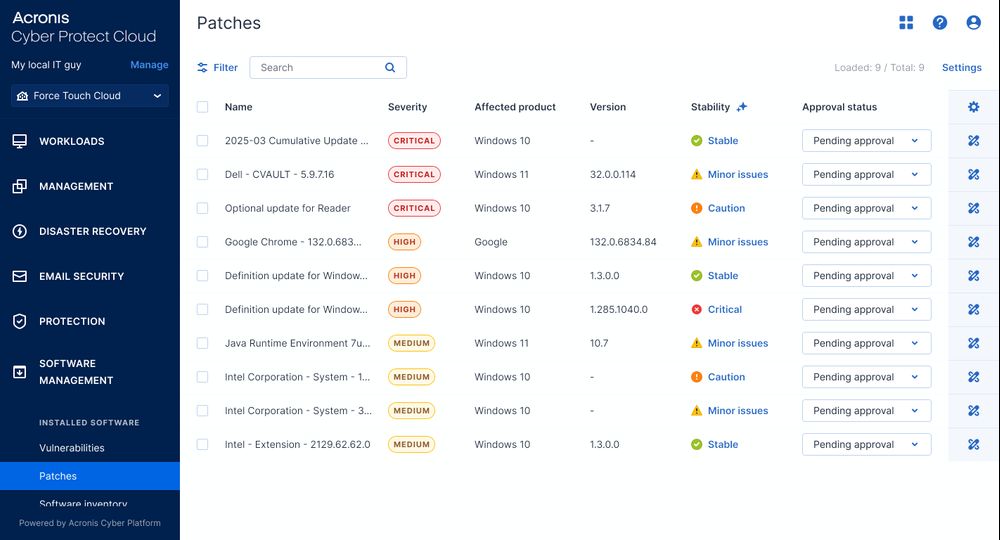The width and height of the screenshot is (1000, 540).
Task: Click the table column settings gear icon
Action: click(x=974, y=107)
